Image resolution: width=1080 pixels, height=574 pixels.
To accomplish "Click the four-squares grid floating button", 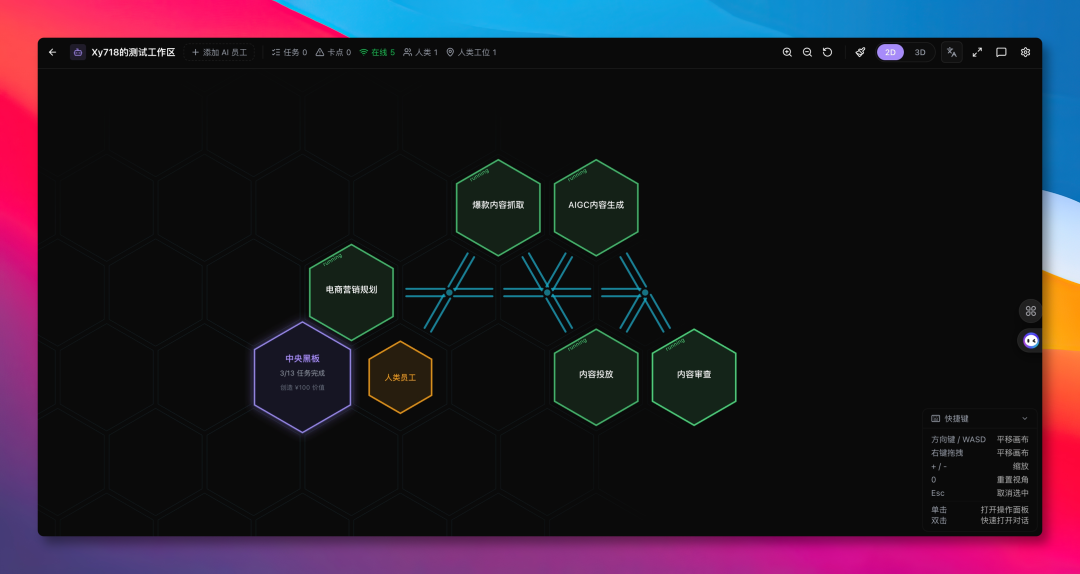I will pyautogui.click(x=1030, y=311).
